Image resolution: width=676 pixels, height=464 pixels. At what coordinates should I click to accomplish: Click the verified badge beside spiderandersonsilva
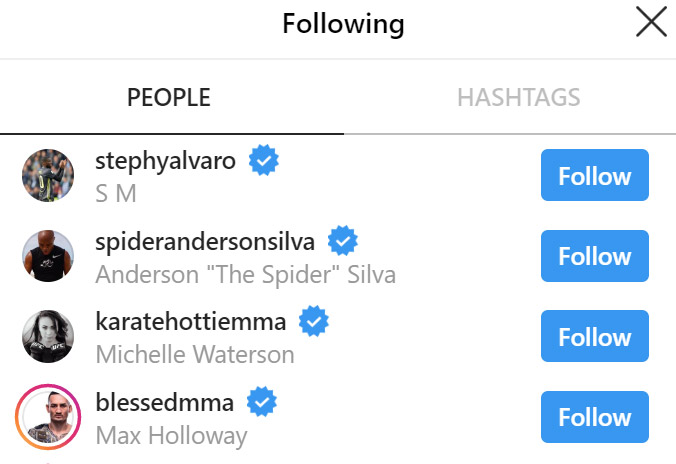click(x=343, y=241)
